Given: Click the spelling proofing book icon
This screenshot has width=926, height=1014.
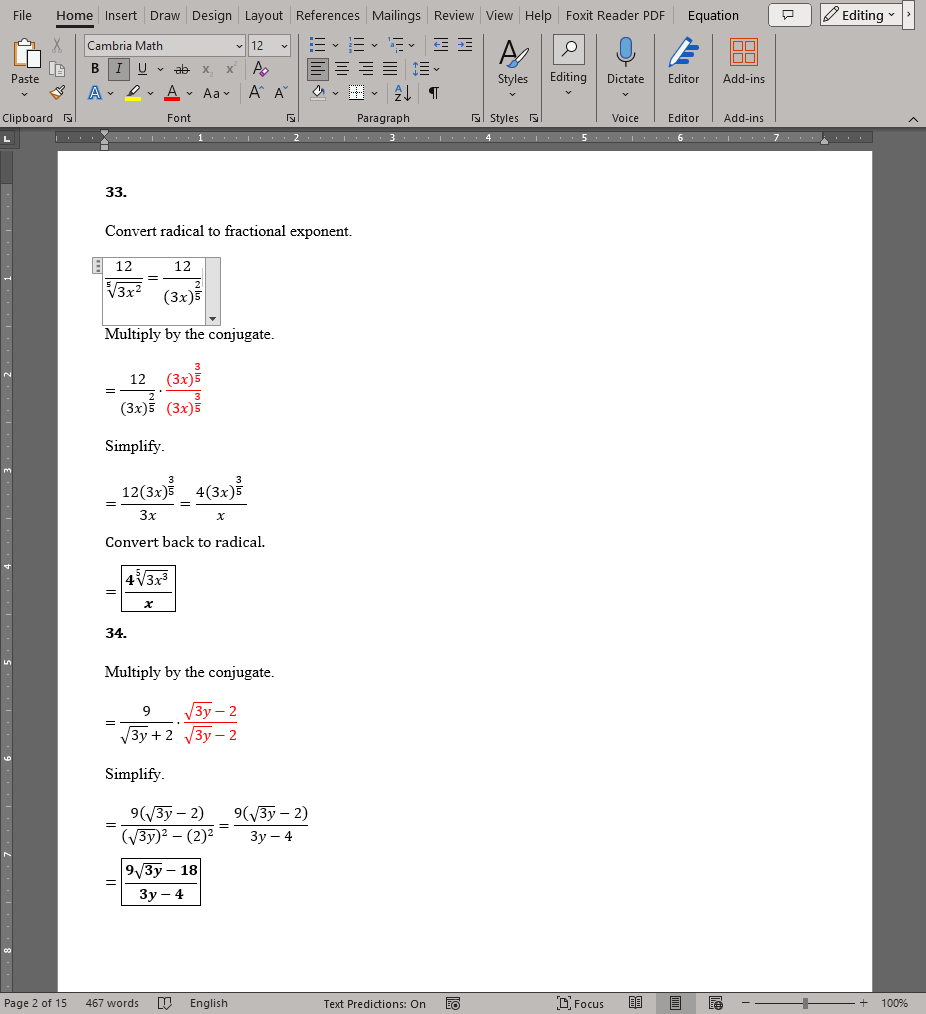Looking at the screenshot, I should coord(165,1003).
